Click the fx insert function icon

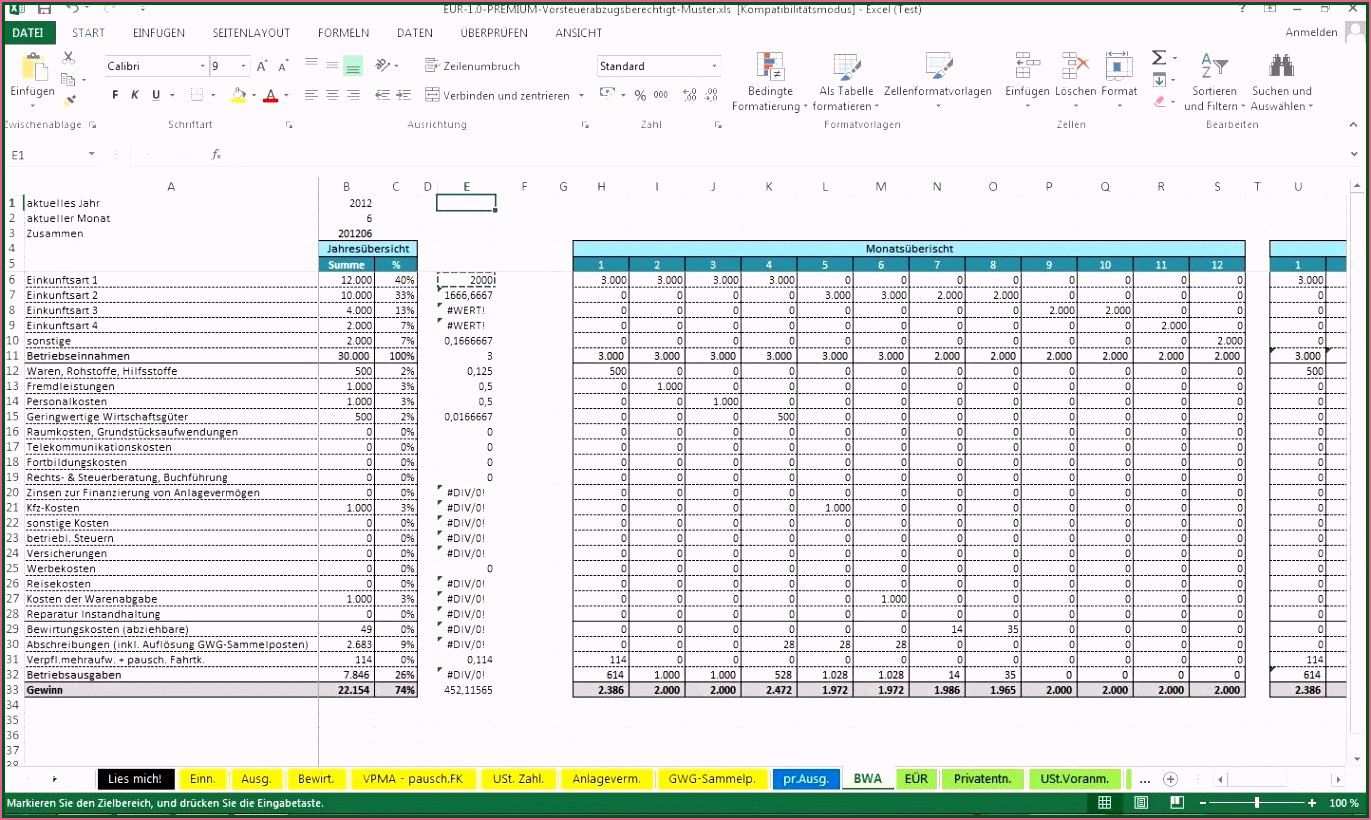point(216,155)
